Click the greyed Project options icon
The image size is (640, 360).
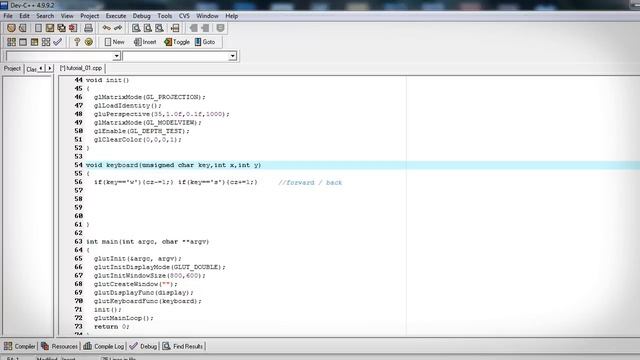(220, 28)
